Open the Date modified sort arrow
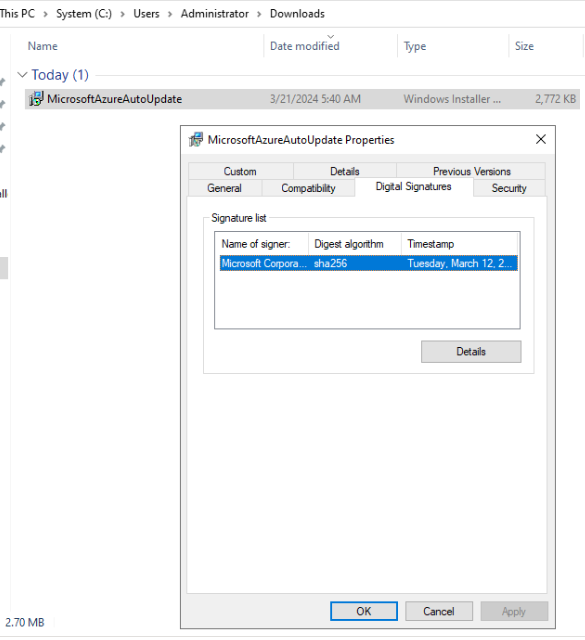The height and width of the screenshot is (640, 585). (x=331, y=37)
